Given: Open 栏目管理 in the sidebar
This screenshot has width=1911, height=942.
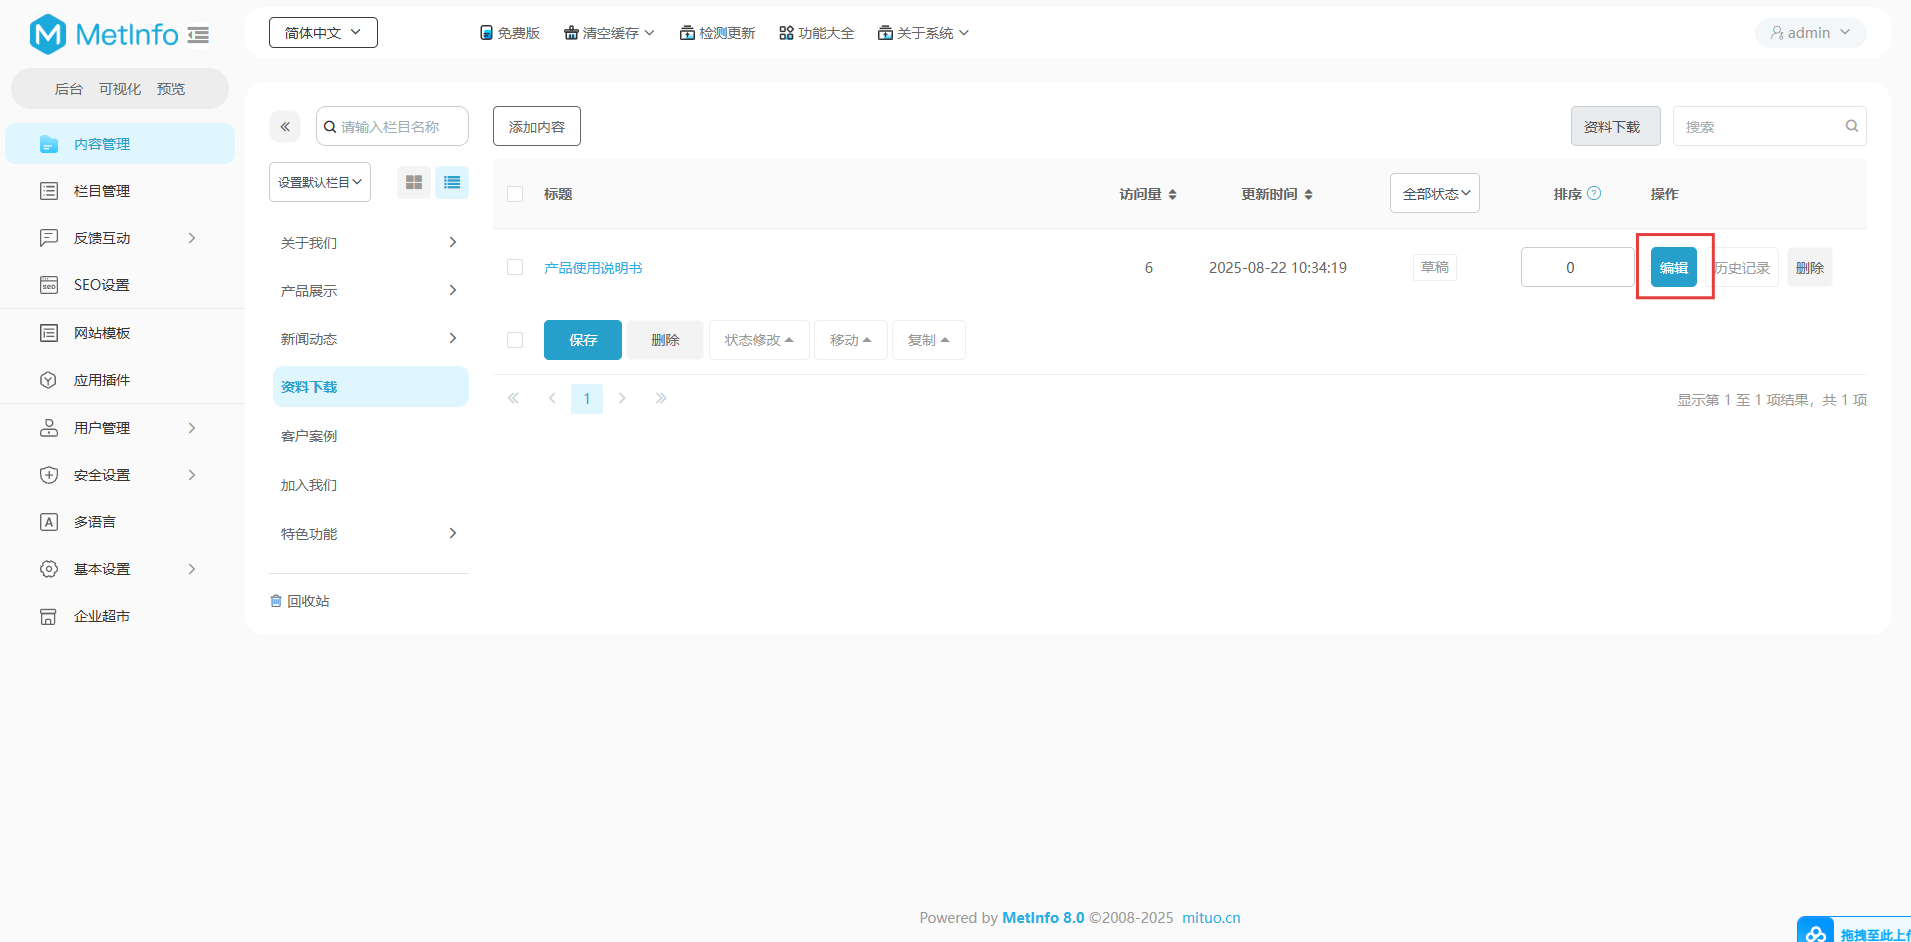Looking at the screenshot, I should point(102,191).
